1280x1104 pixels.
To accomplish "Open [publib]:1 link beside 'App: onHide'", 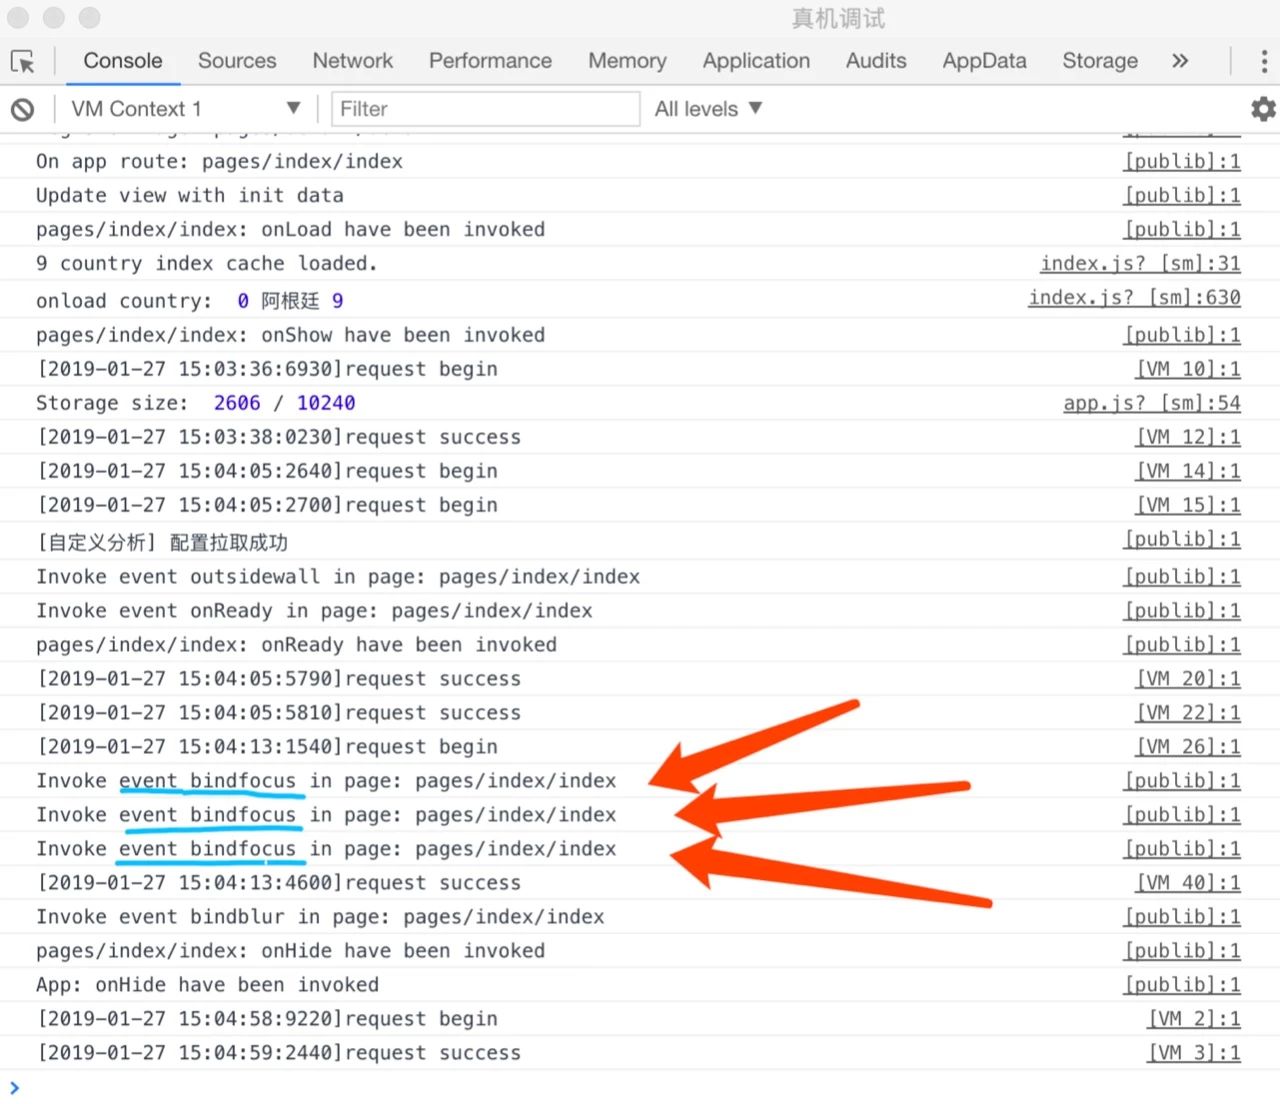I will pyautogui.click(x=1182, y=985).
